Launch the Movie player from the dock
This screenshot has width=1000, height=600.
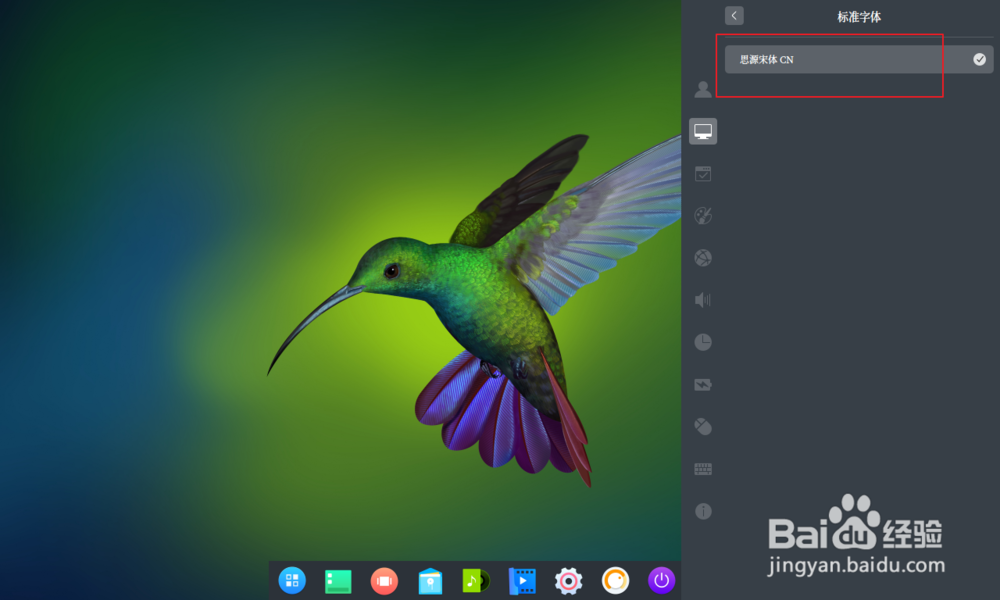click(522, 581)
